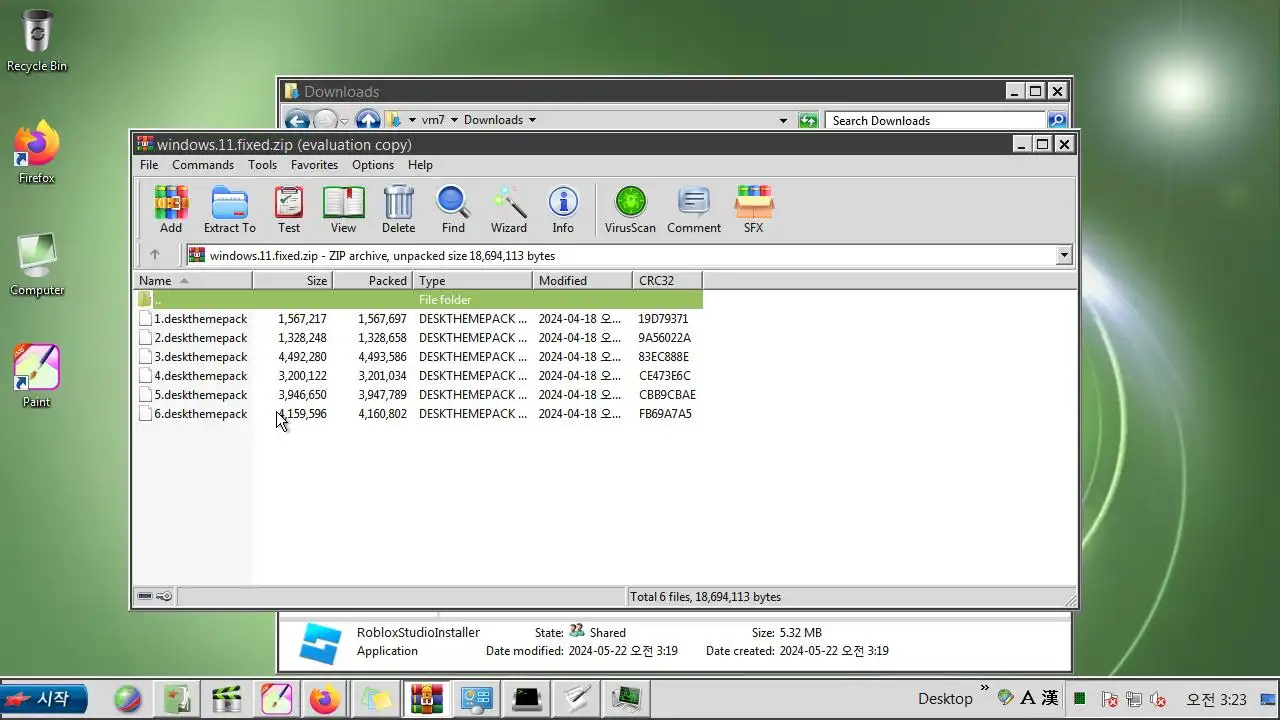Select file 4.deskthemepack

click(x=200, y=376)
